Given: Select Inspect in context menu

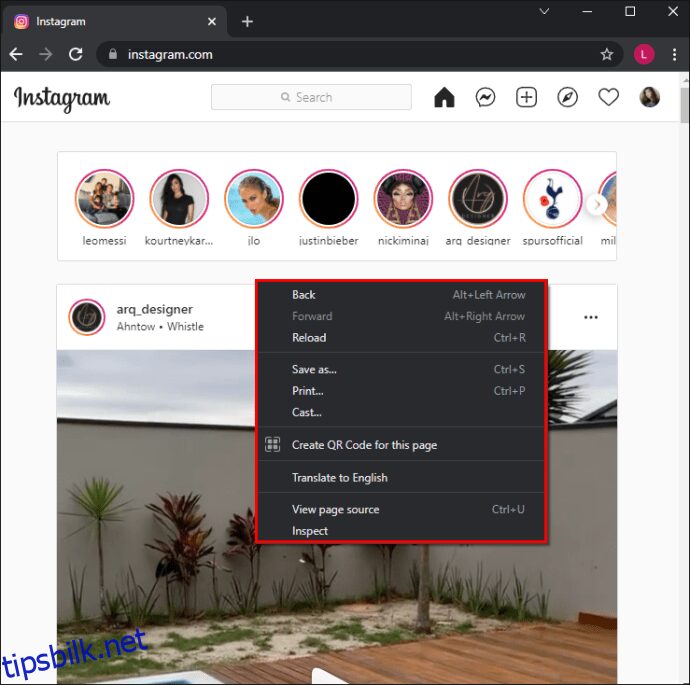Looking at the screenshot, I should click(x=401, y=531).
